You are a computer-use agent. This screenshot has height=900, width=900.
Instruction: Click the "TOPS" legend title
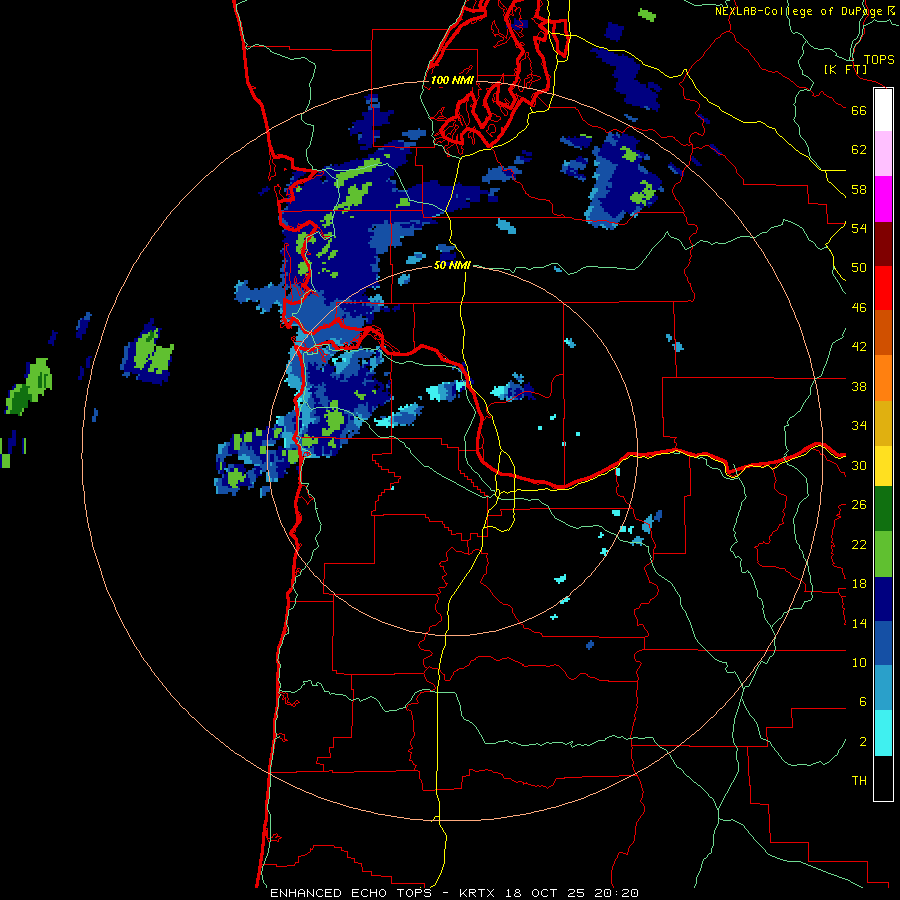point(879,59)
